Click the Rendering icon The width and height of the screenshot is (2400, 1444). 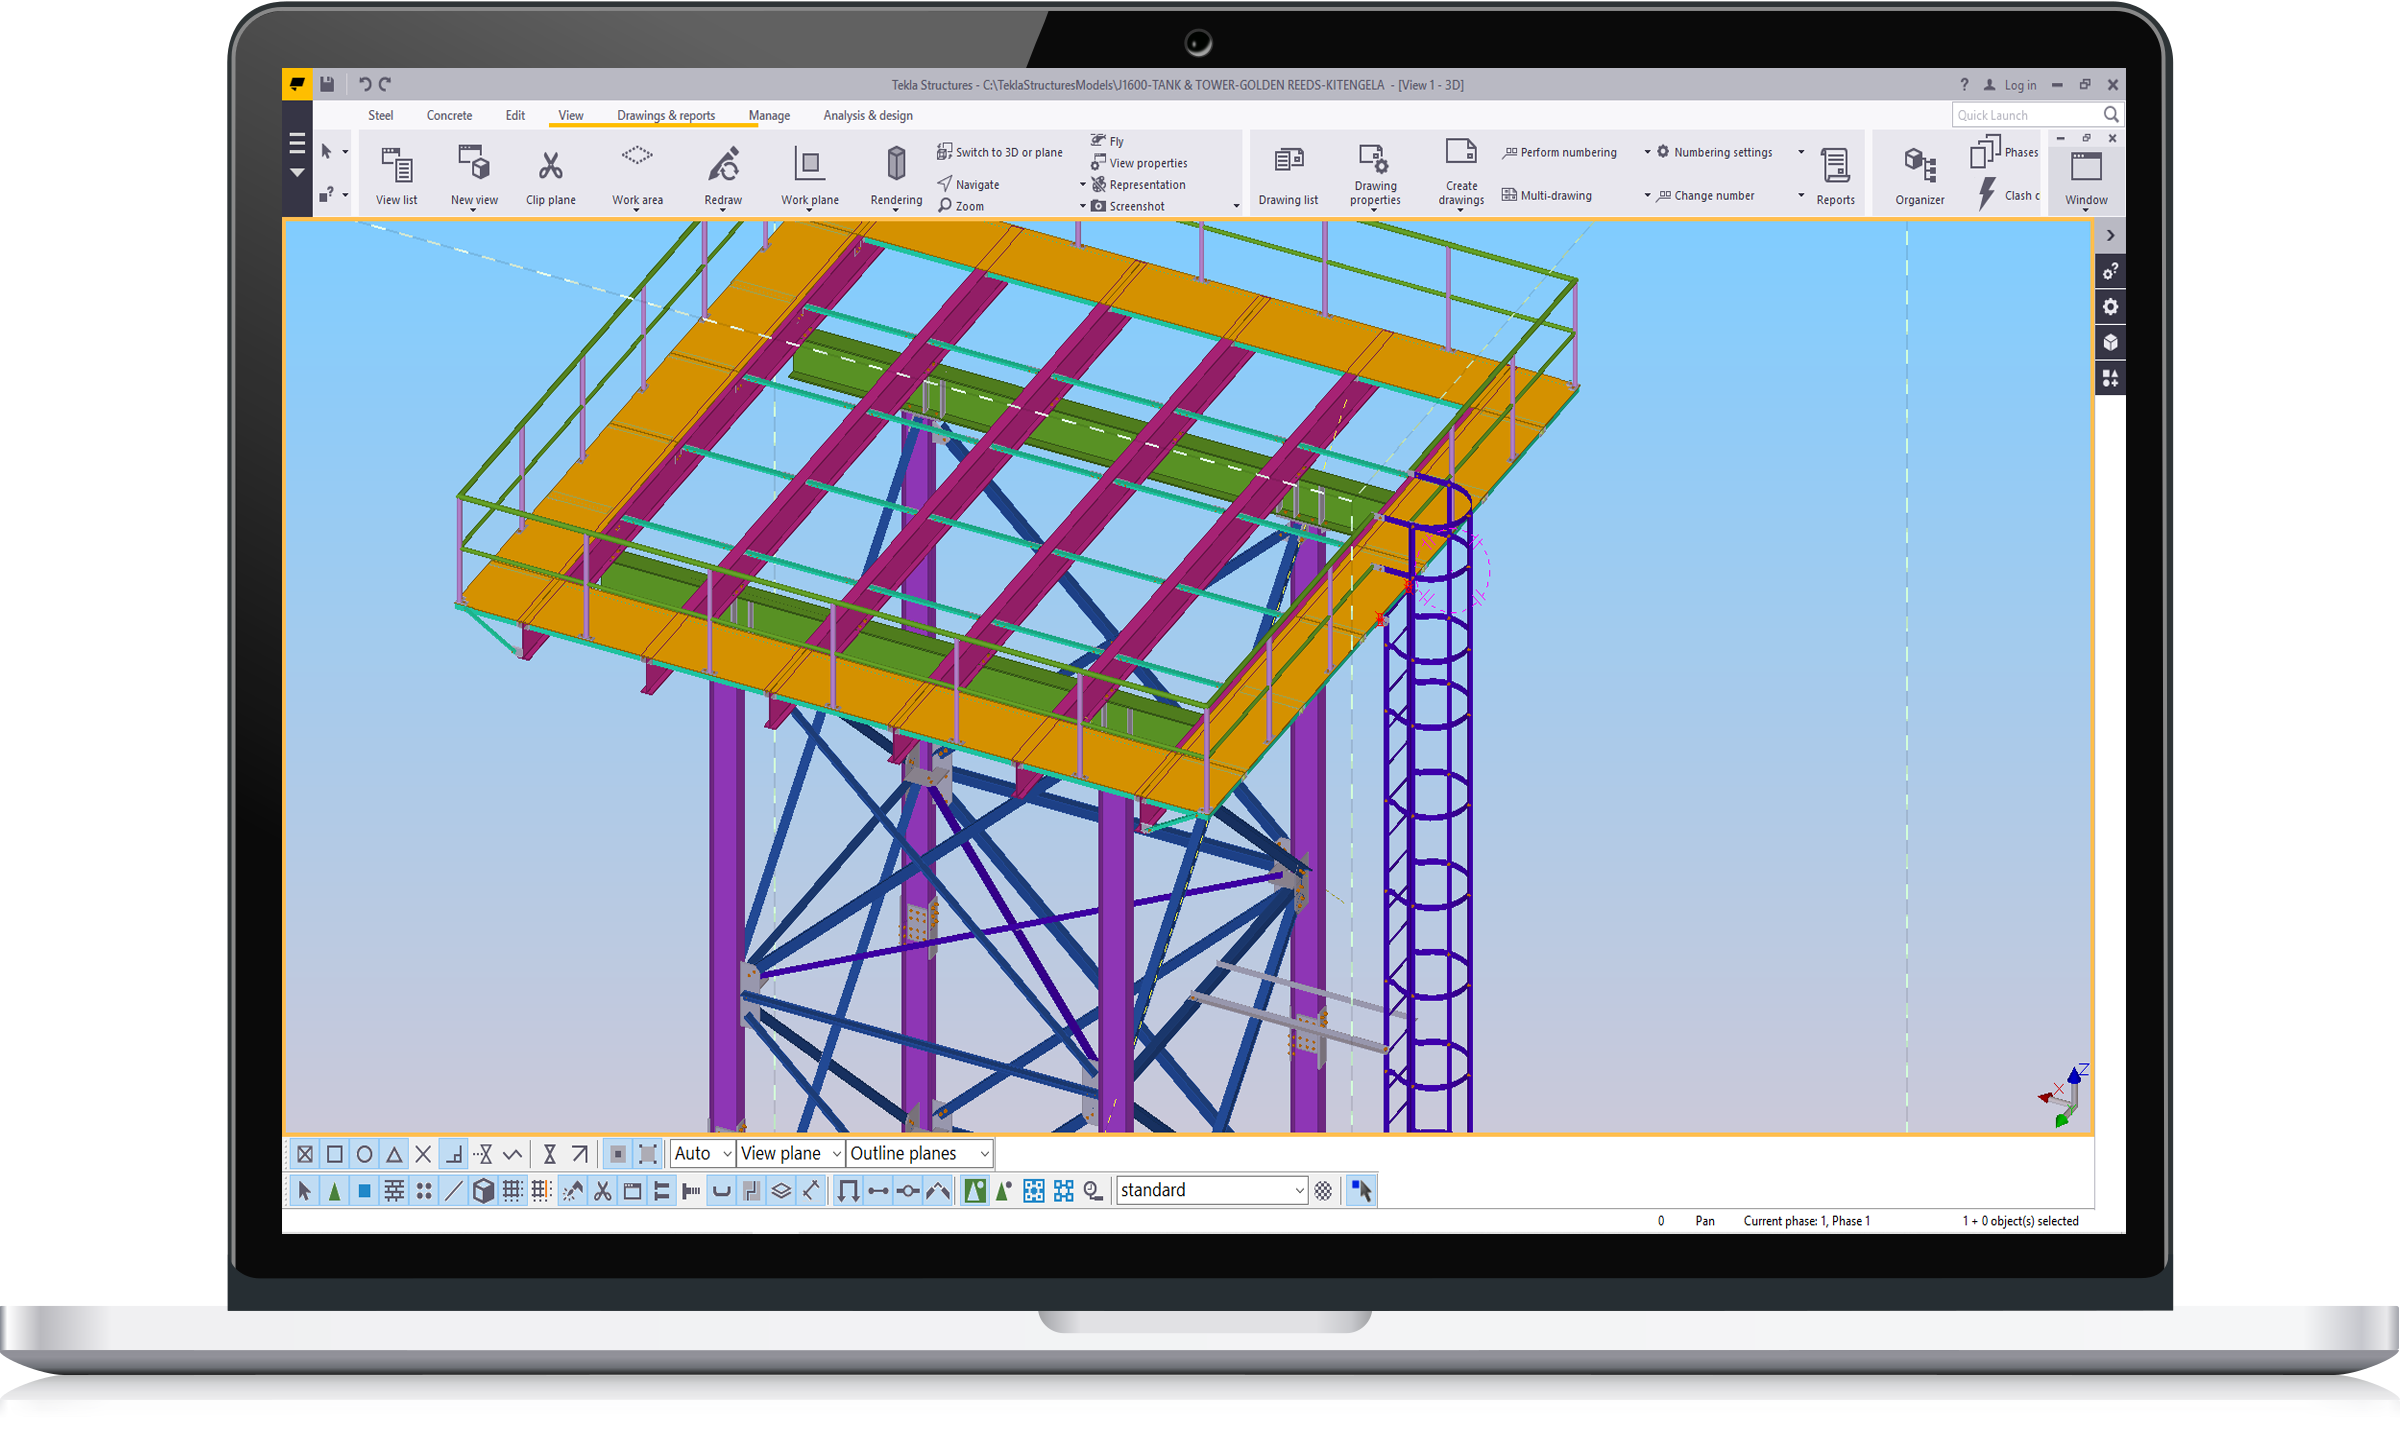coord(896,164)
